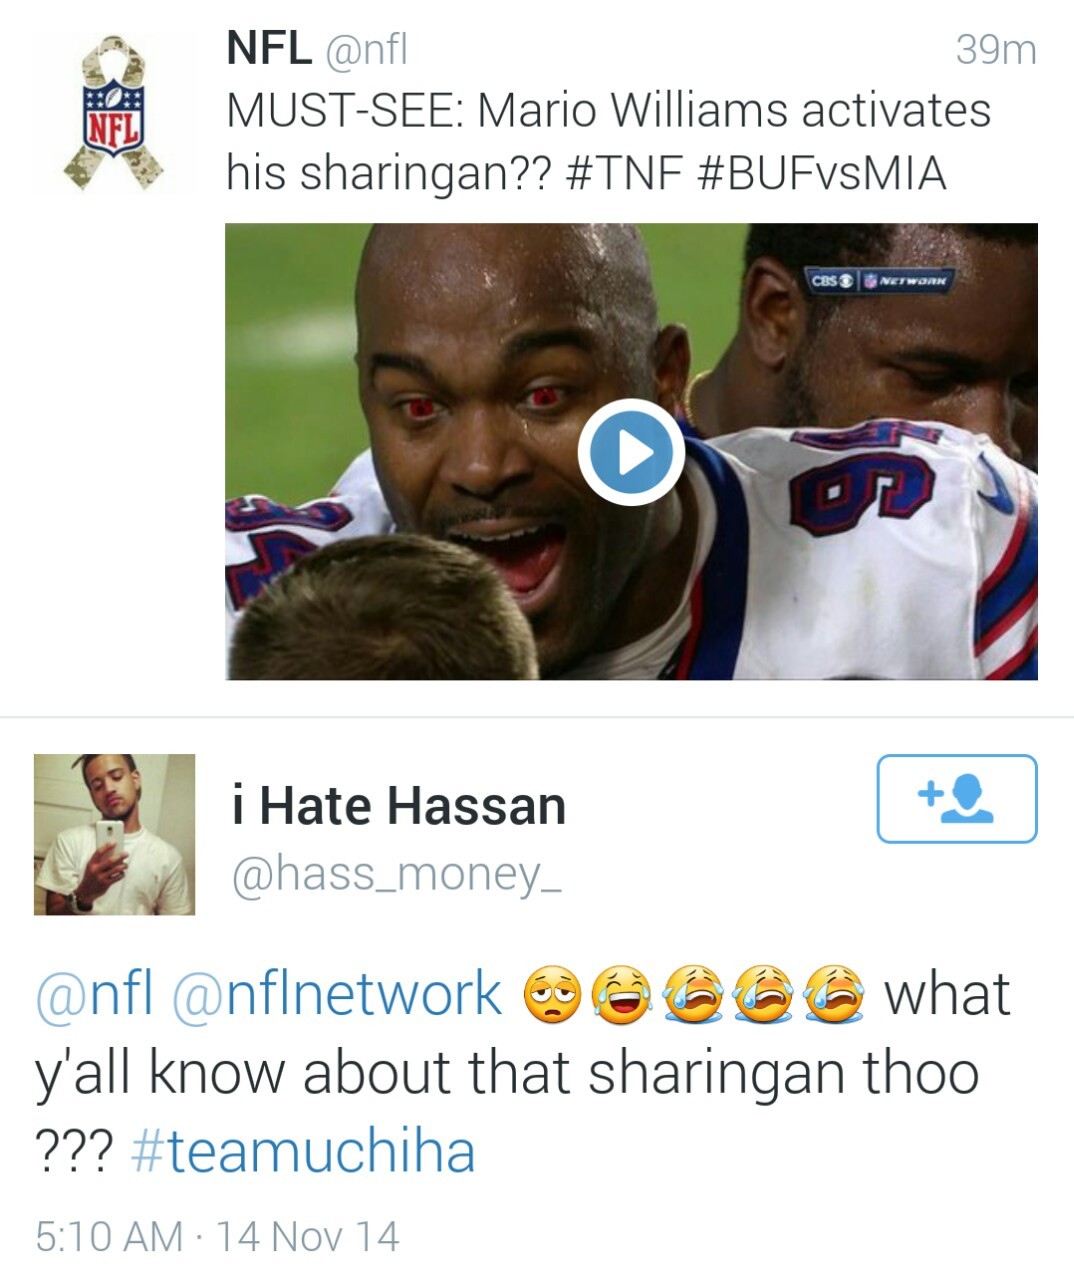This screenshot has height=1280, width=1074.
Task: Tap the CBS NFL Network watermark in video
Action: tap(881, 281)
